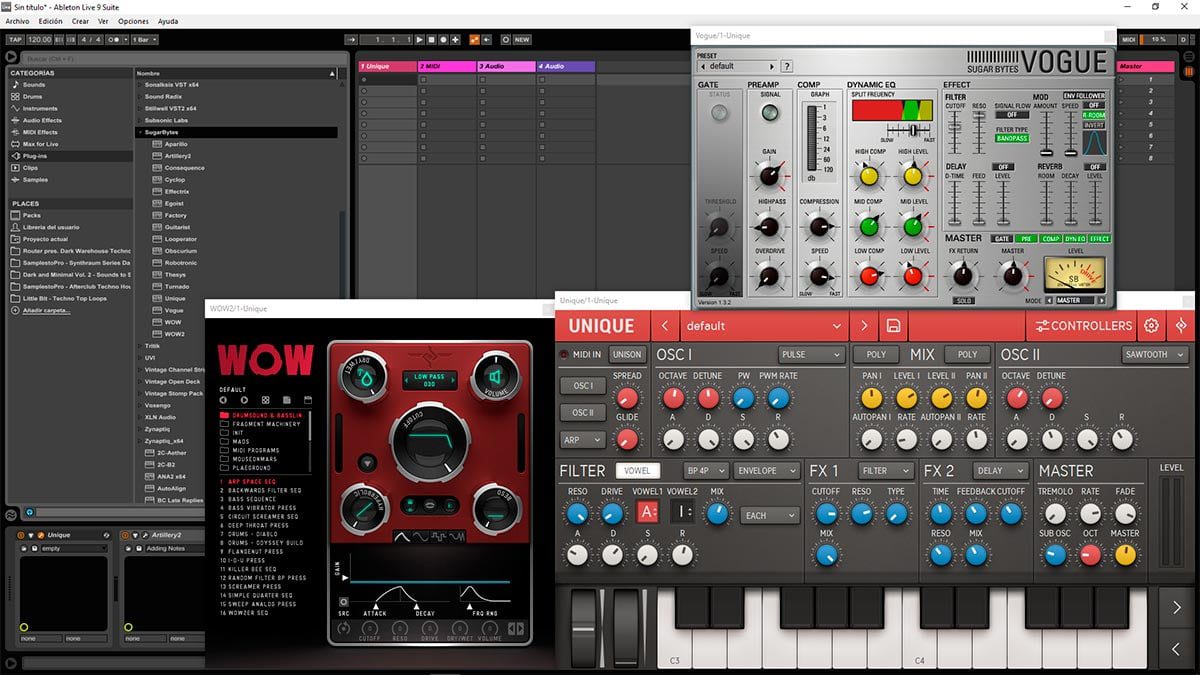Click Ableton TAP tempo button
This screenshot has height=675, width=1200.
click(x=14, y=40)
